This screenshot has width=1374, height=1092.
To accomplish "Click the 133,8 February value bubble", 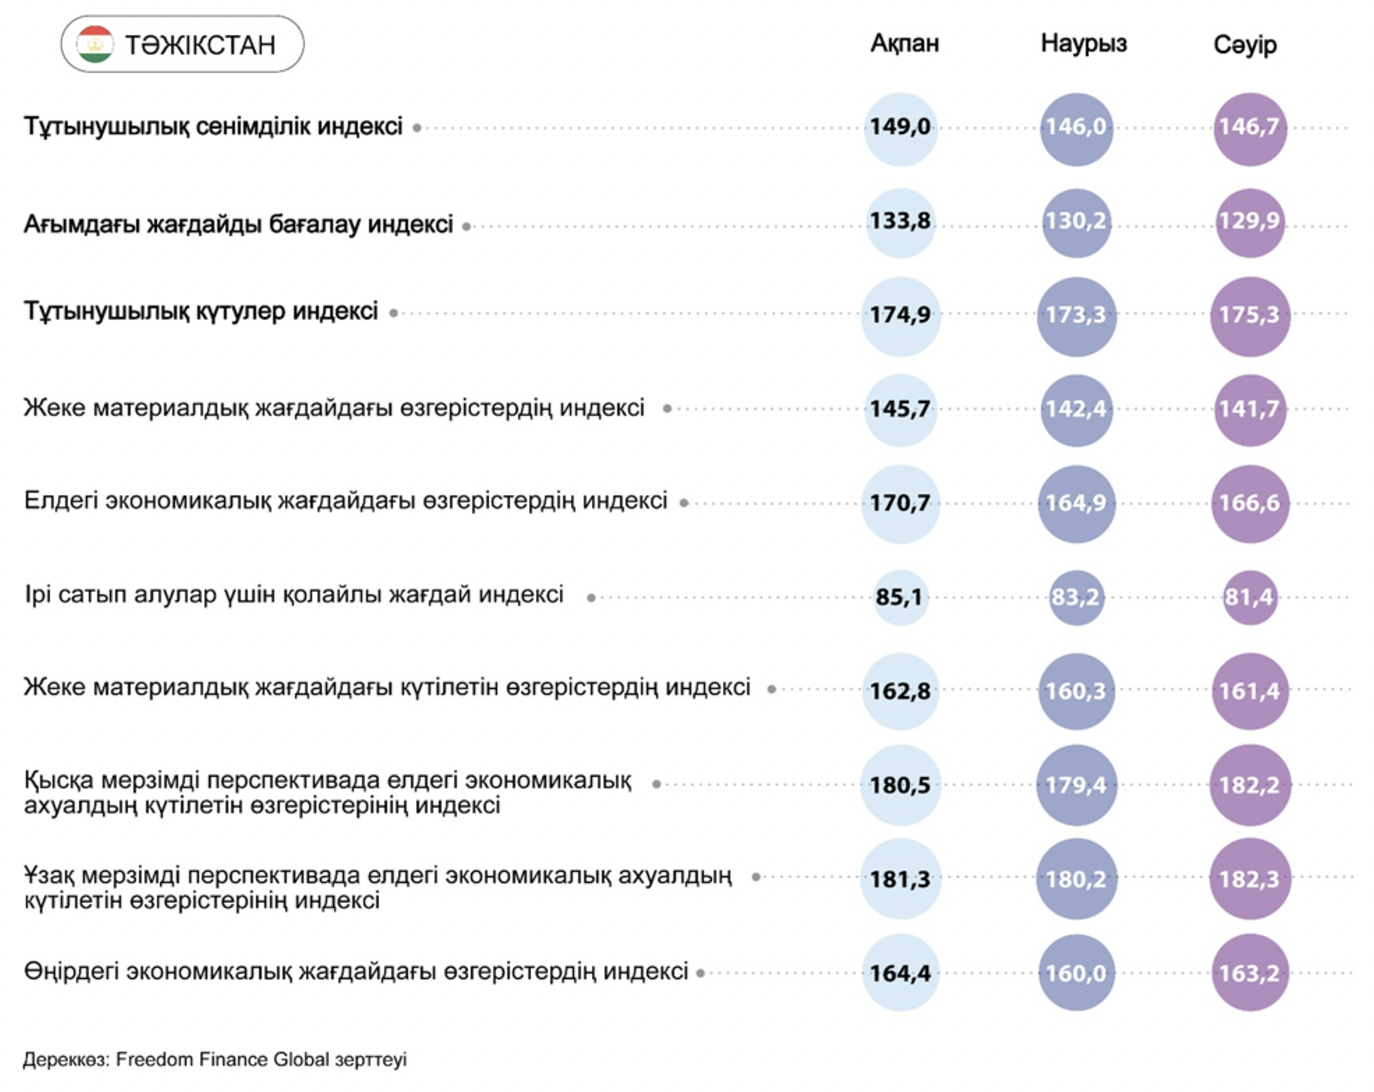I will click(x=900, y=221).
